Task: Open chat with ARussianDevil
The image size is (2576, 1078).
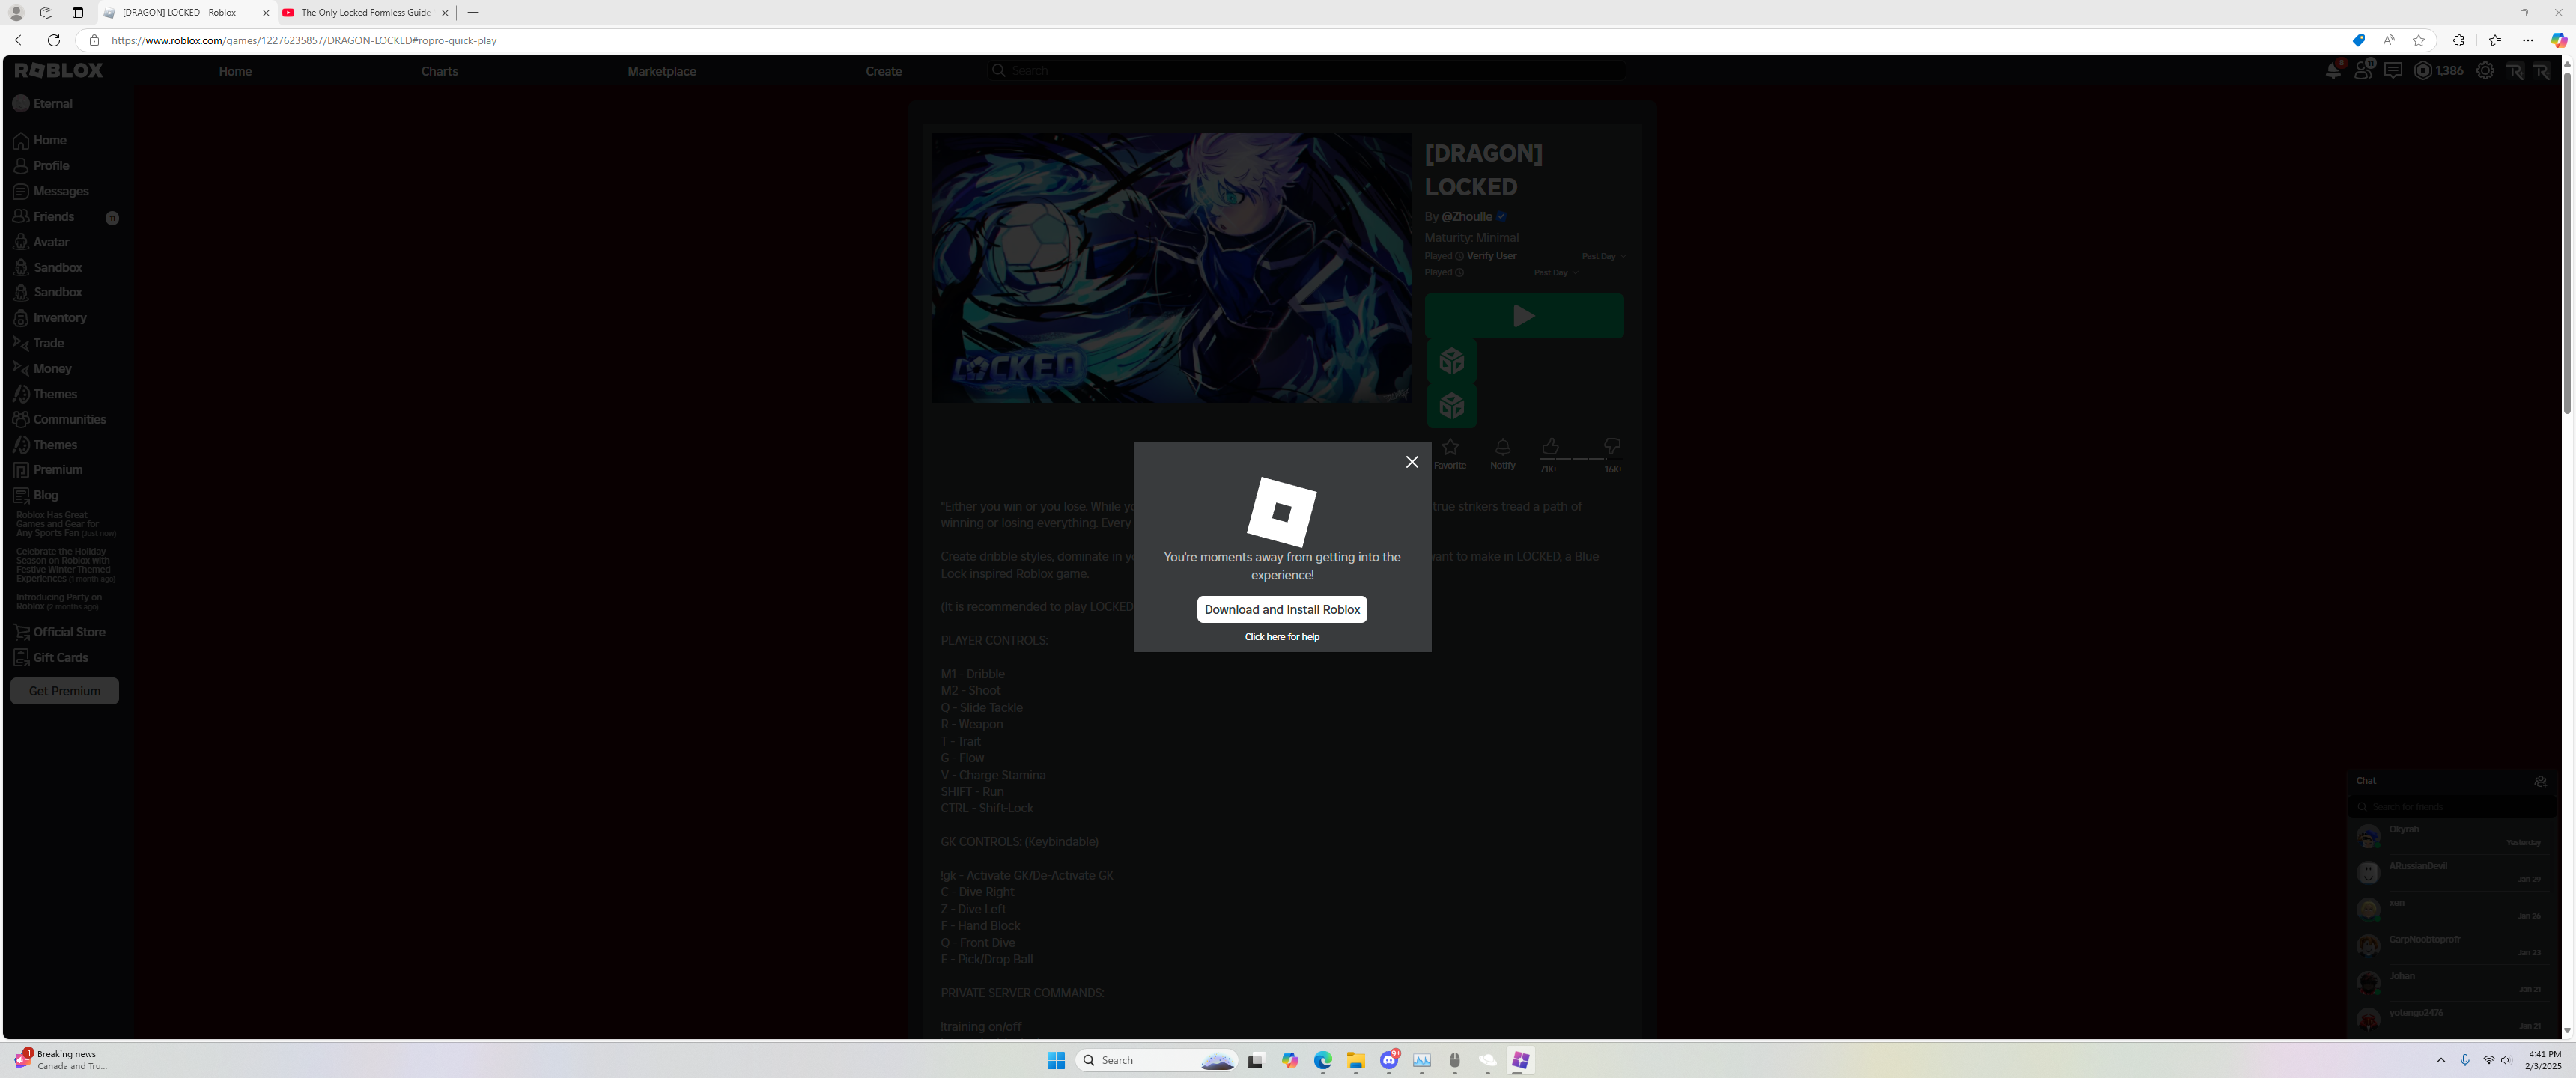Action: point(2451,873)
